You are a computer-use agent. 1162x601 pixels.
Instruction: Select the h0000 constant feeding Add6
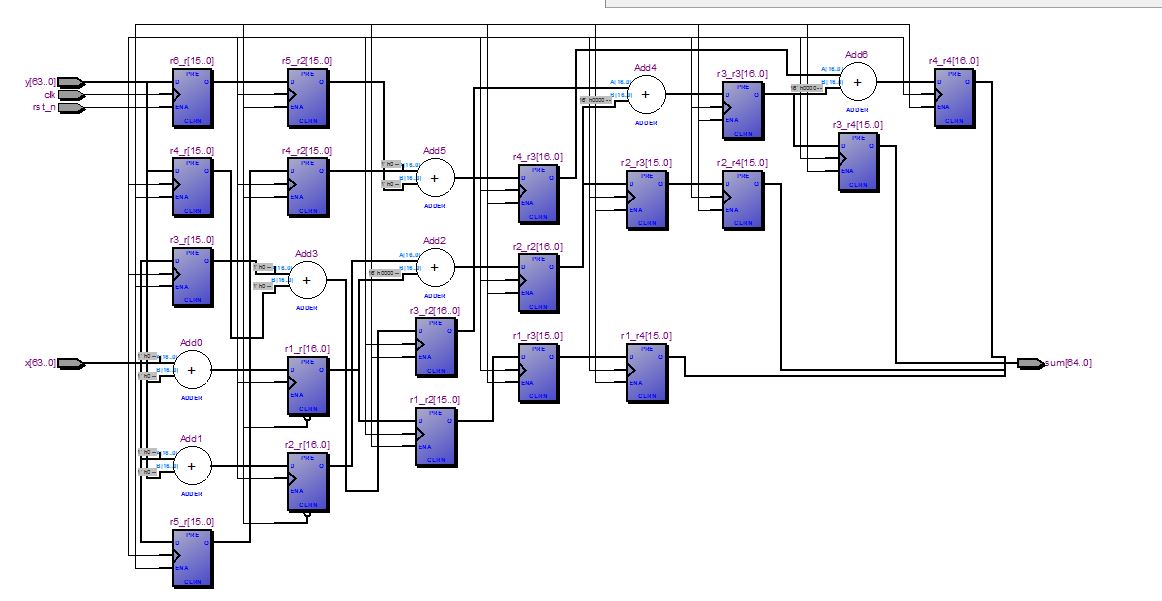[x=808, y=87]
